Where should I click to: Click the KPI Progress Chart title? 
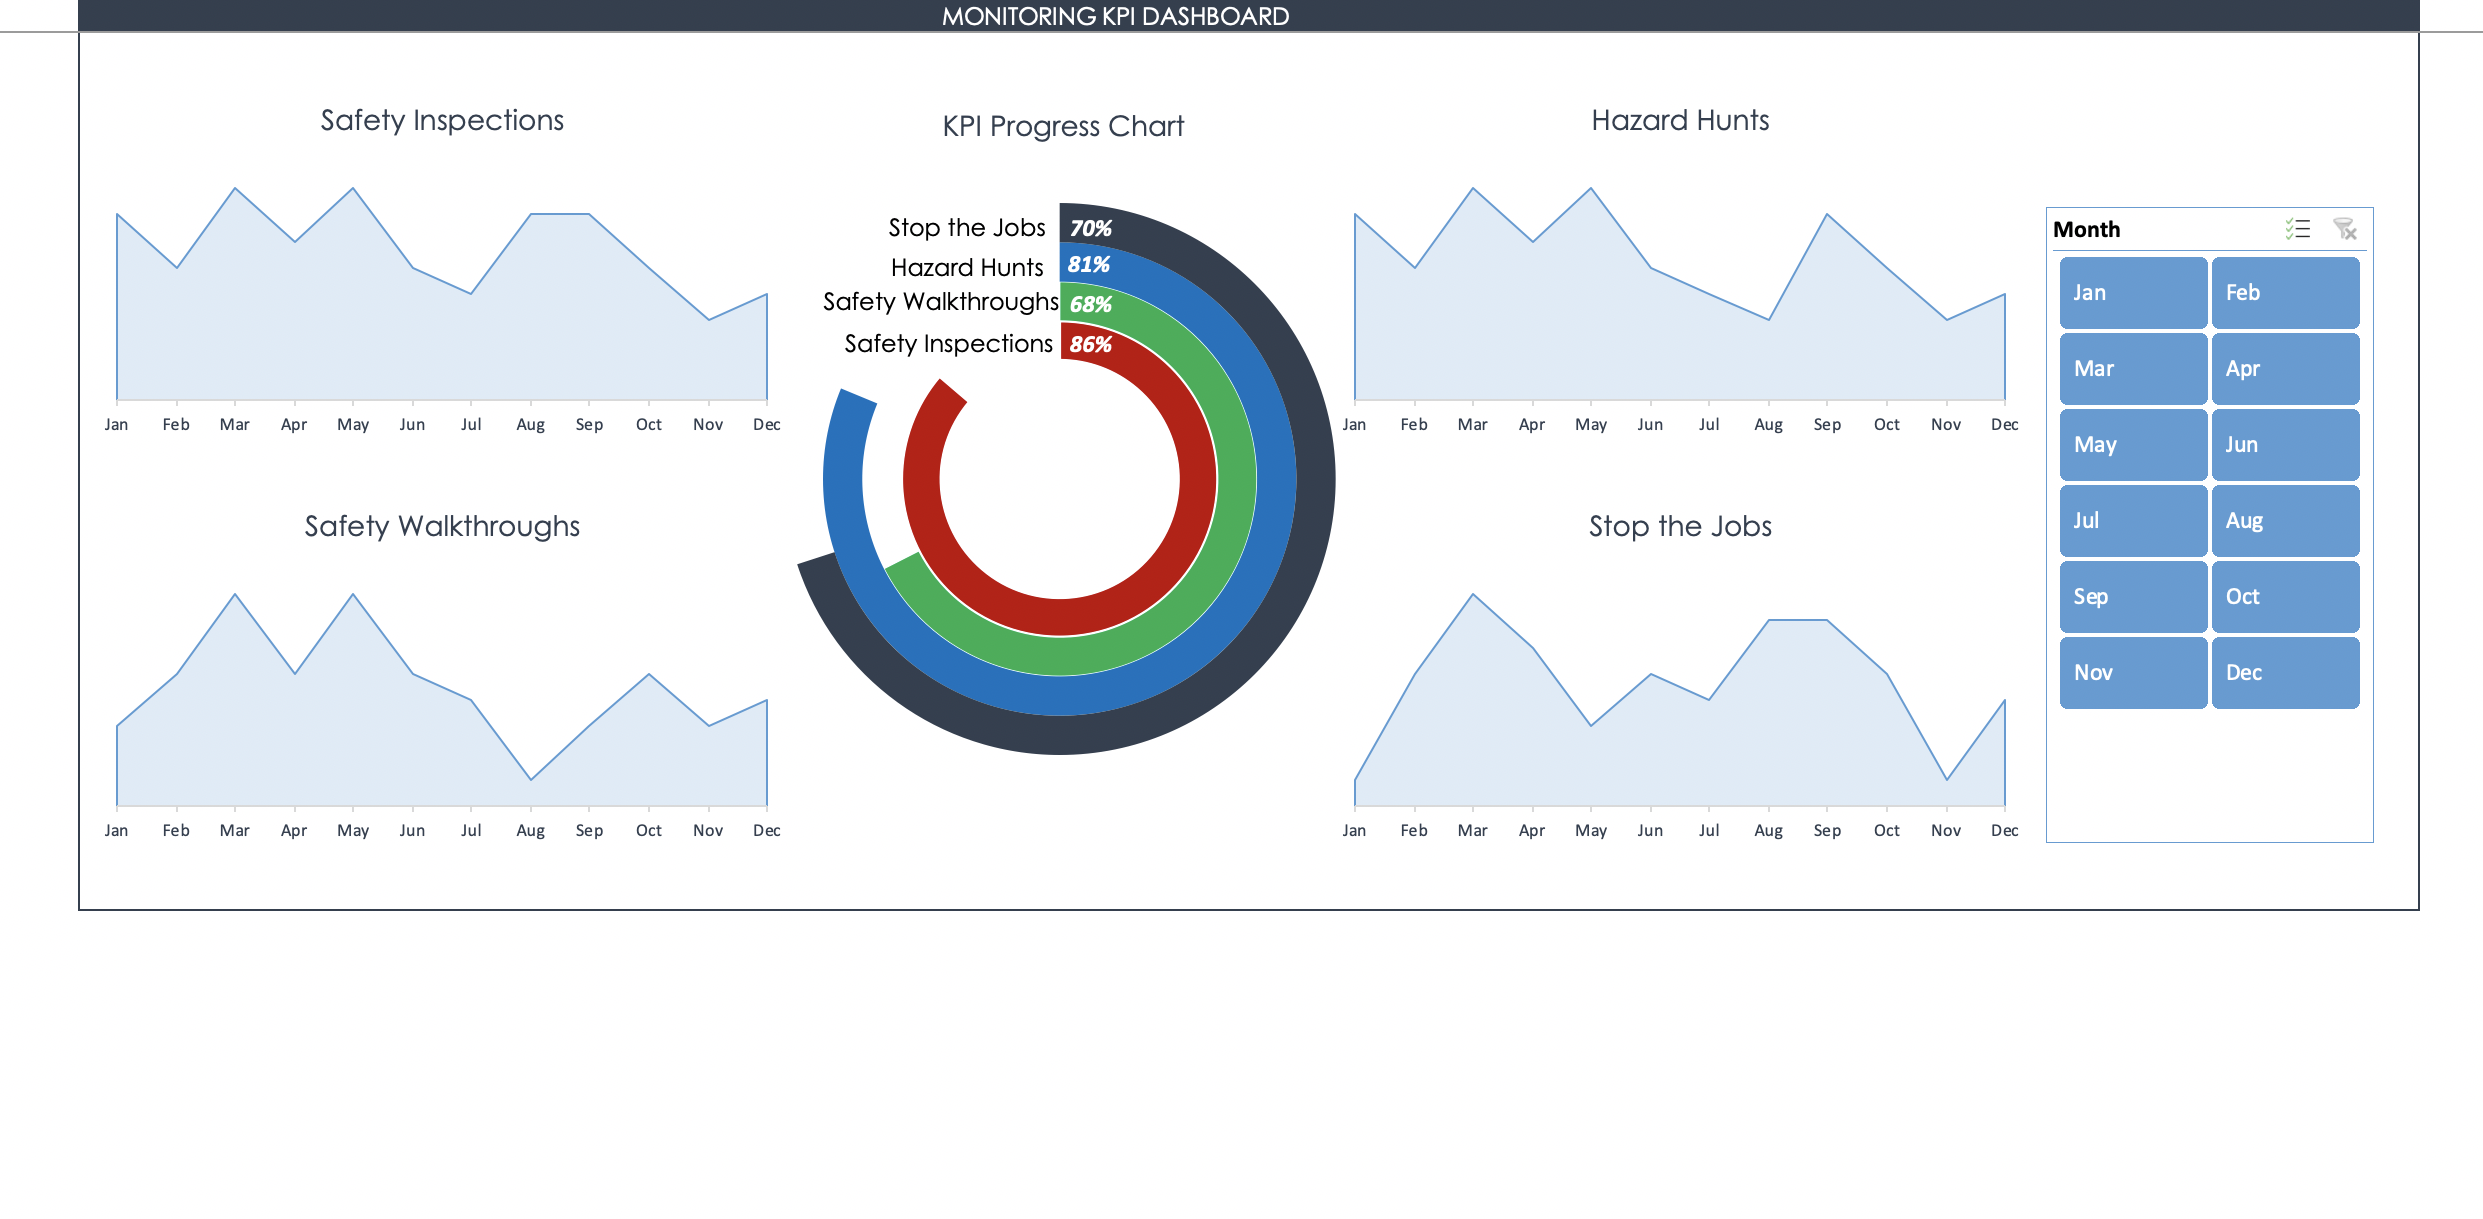[x=1063, y=126]
